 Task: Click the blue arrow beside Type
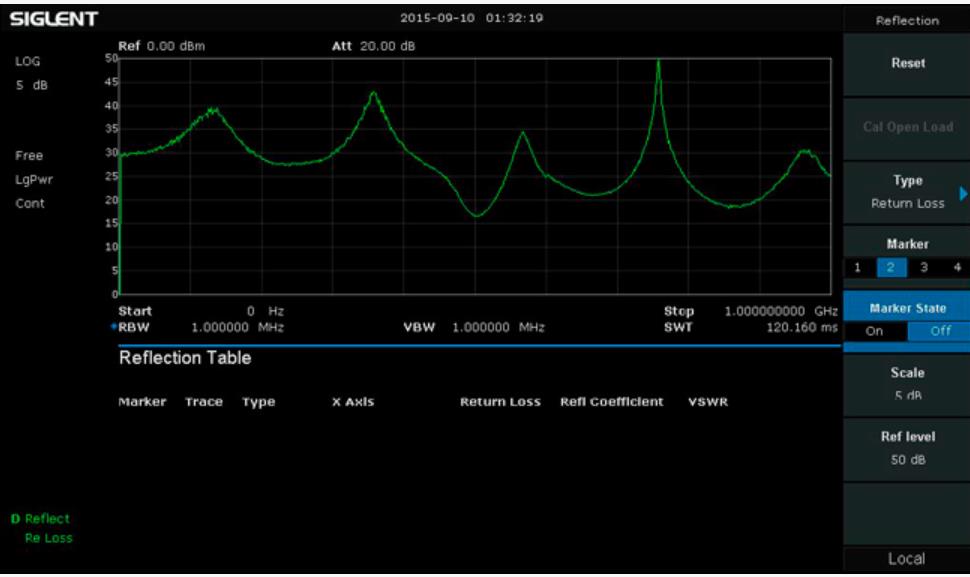963,192
